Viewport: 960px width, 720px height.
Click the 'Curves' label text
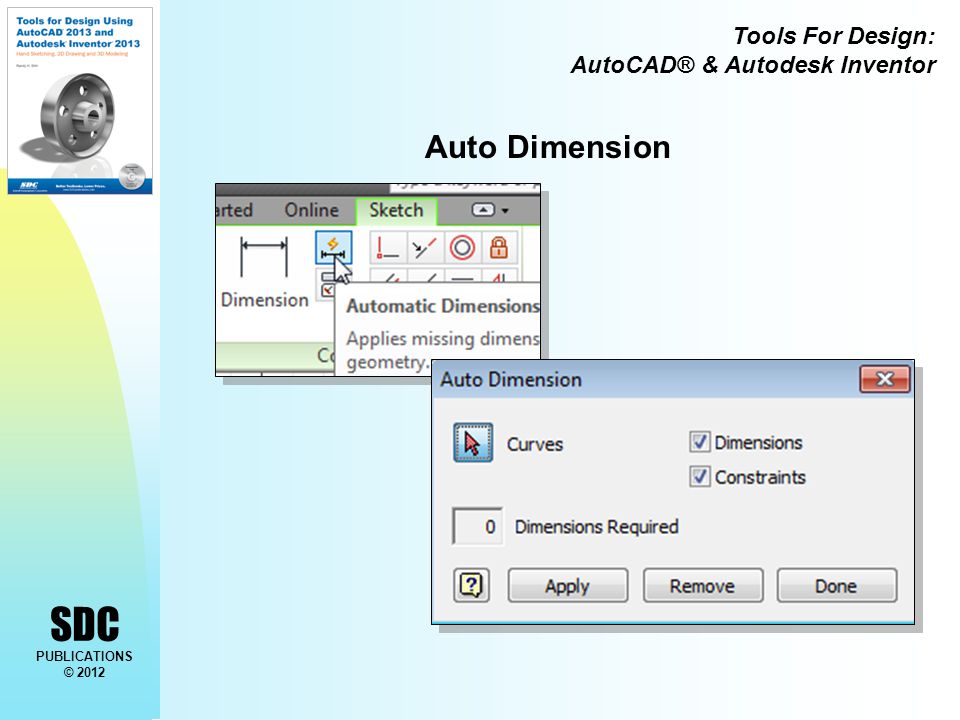[x=534, y=444]
